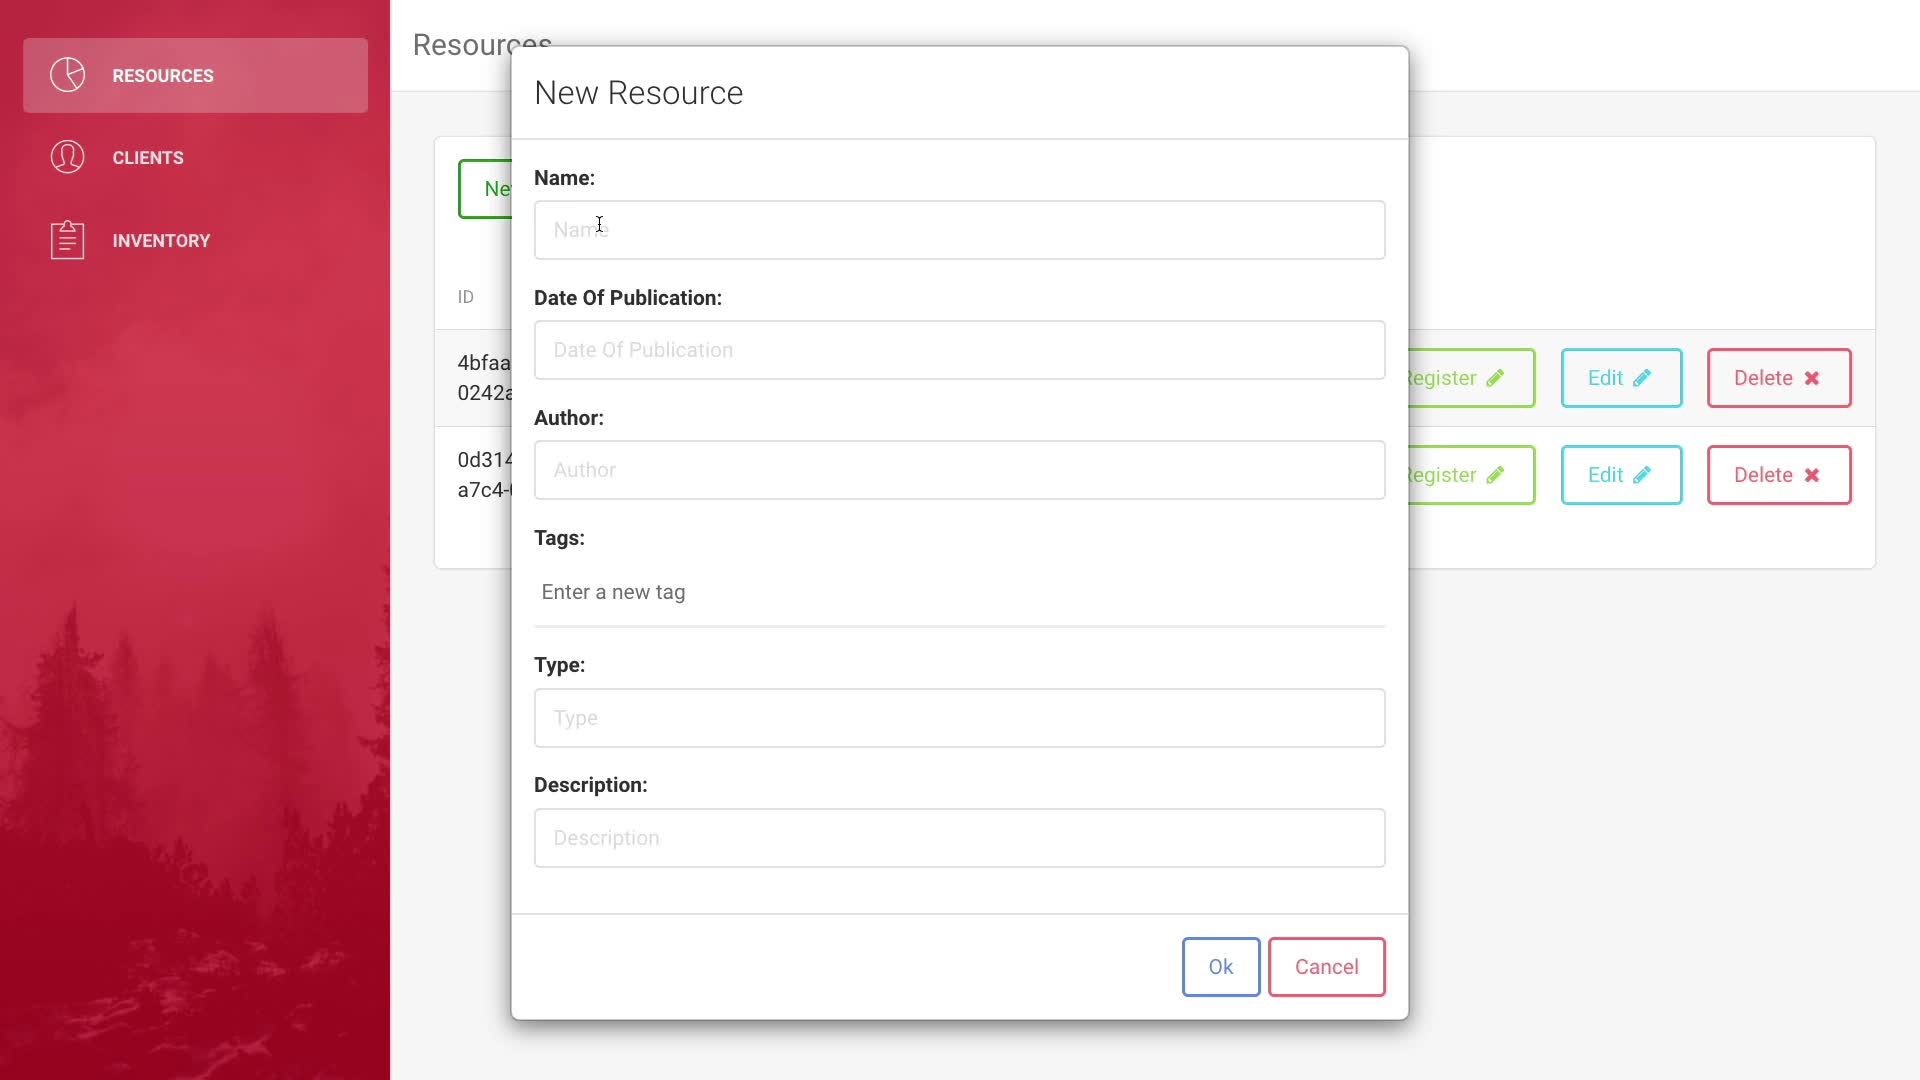Click into the Author field
Viewport: 1920px width, 1080px height.
tap(959, 470)
